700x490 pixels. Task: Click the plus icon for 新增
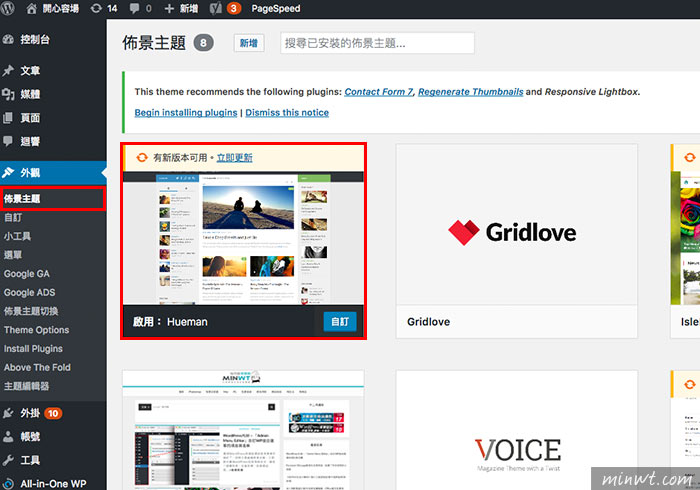pyautogui.click(x=169, y=8)
